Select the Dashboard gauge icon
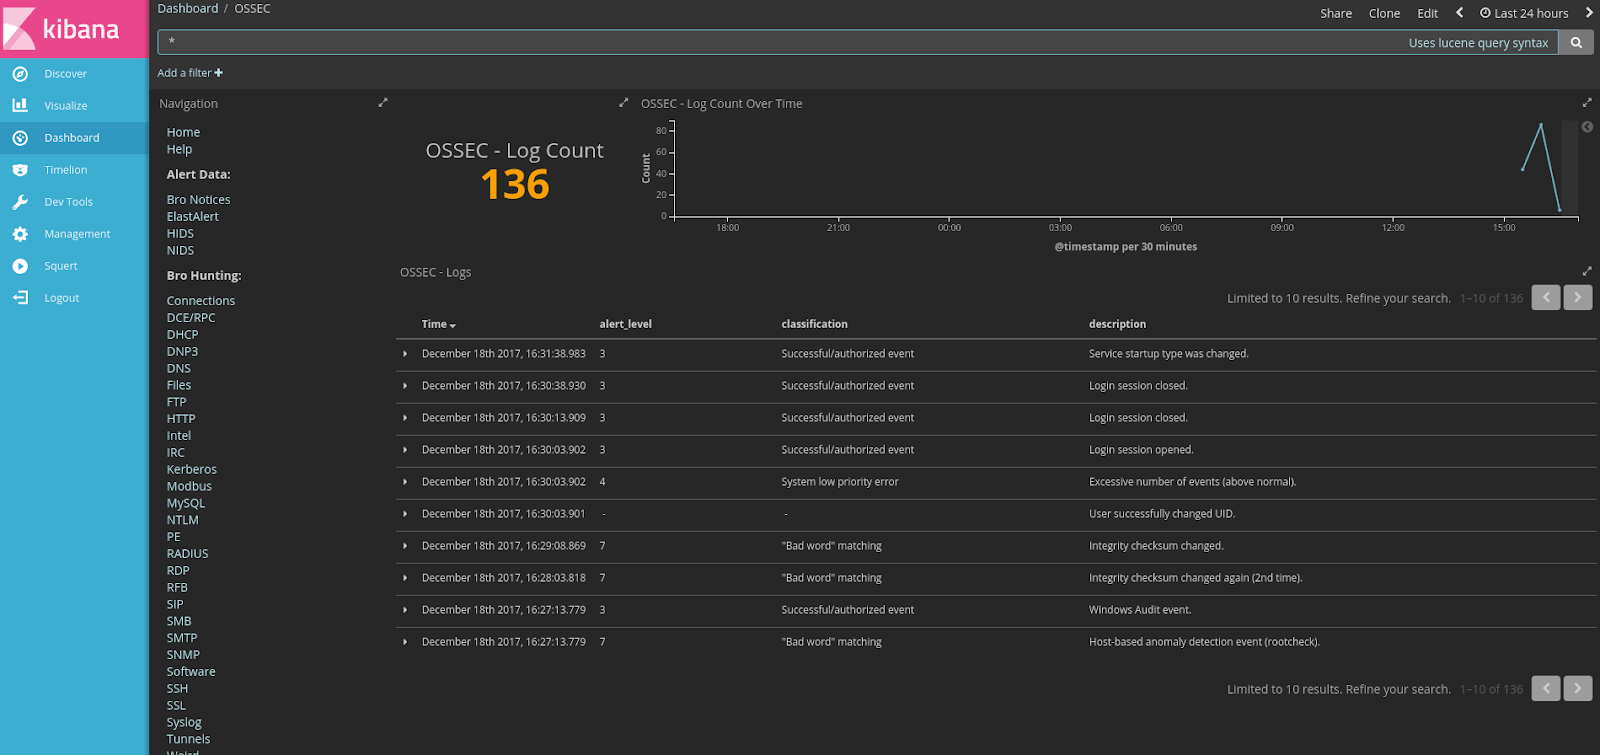Image resolution: width=1600 pixels, height=755 pixels. tap(20, 138)
